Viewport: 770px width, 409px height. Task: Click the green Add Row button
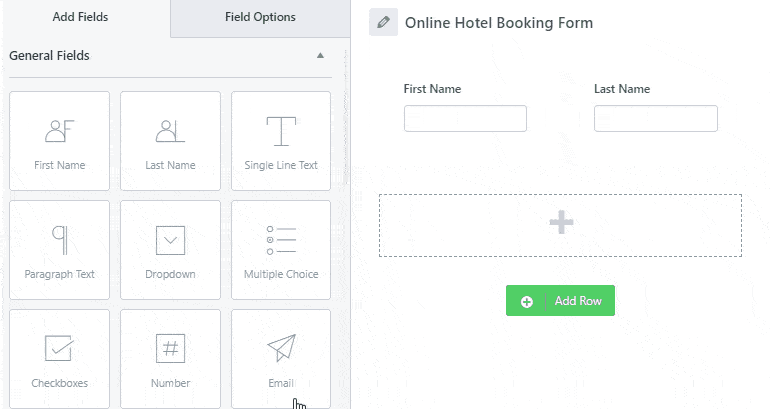[x=560, y=300]
